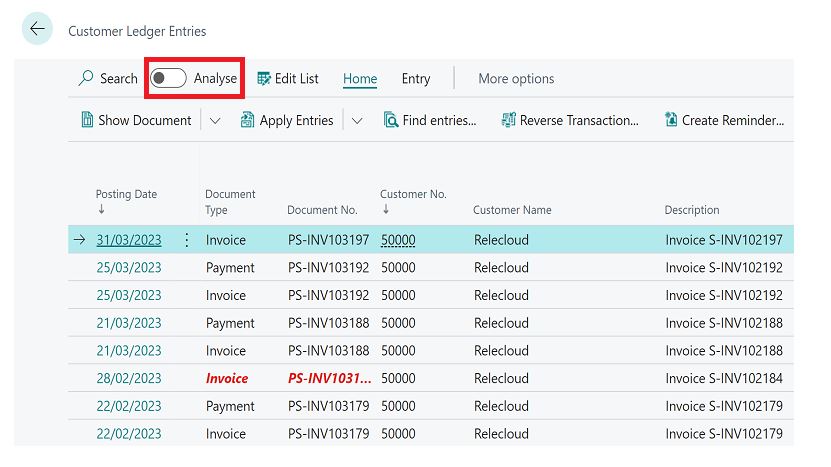The height and width of the screenshot is (467, 831).
Task: Open customer number 50000 link in first row
Action: [x=398, y=240]
